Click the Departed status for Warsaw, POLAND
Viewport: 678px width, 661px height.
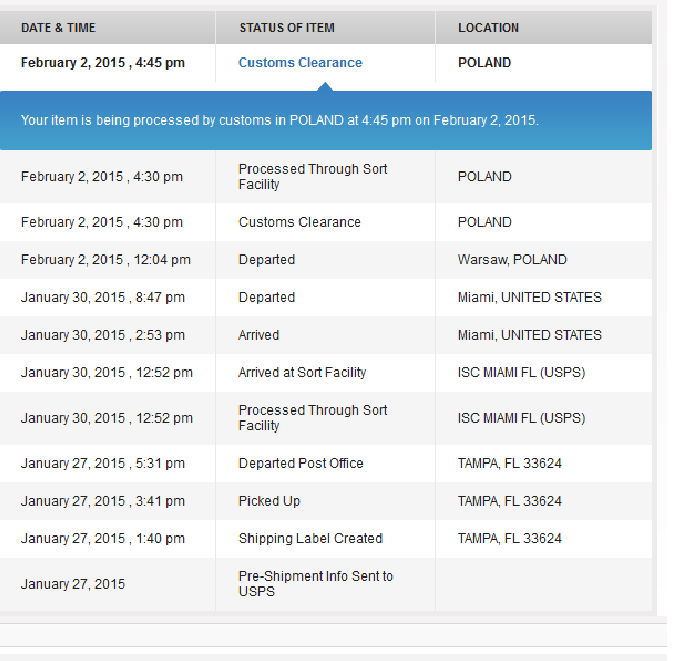pyautogui.click(x=266, y=260)
